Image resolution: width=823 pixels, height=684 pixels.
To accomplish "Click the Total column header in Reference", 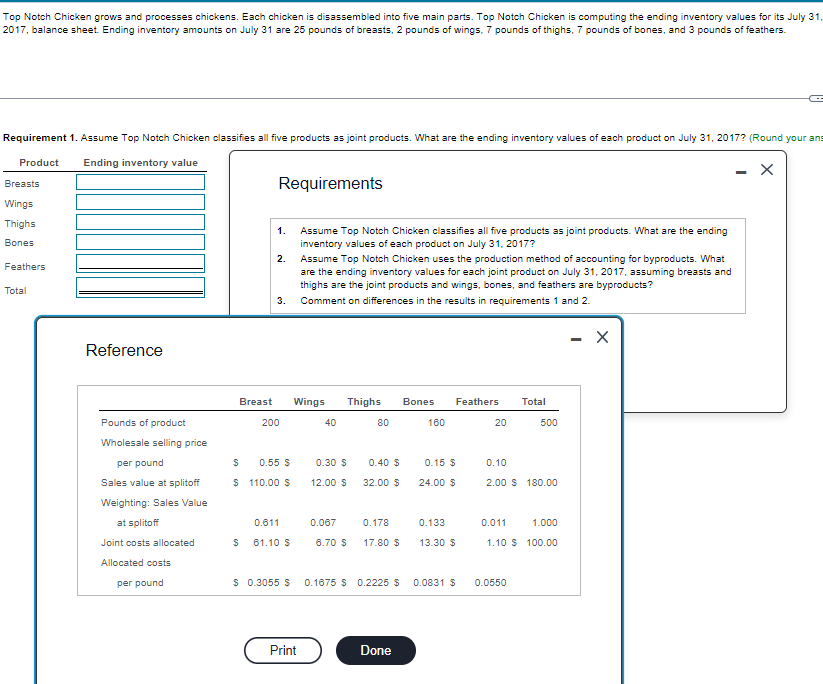I will [534, 402].
